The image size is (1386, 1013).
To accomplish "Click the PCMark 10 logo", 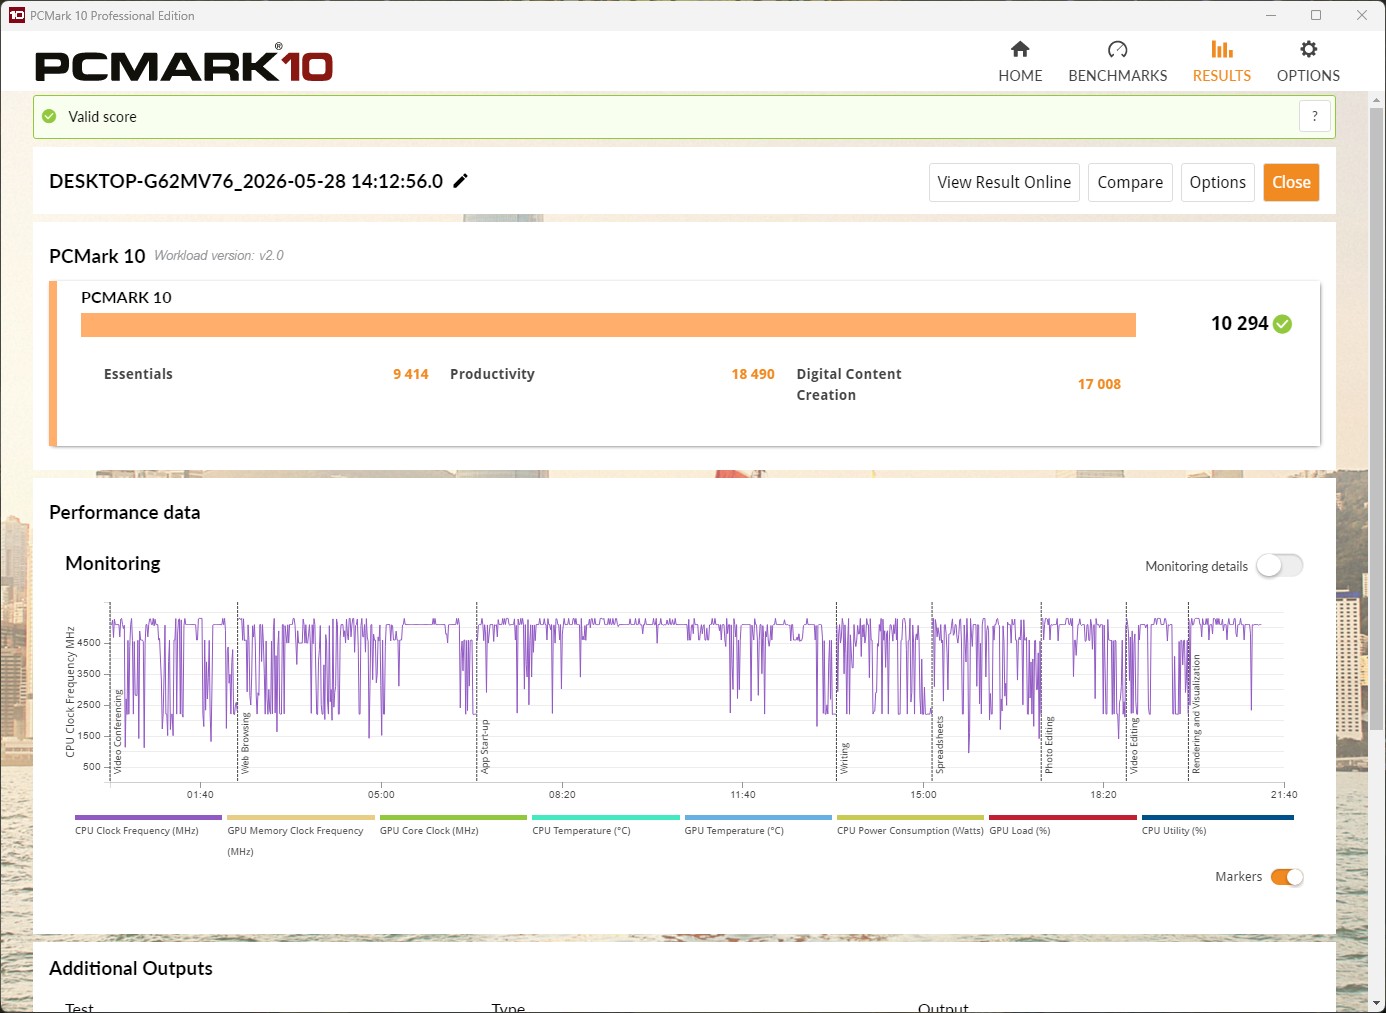I will [x=184, y=64].
